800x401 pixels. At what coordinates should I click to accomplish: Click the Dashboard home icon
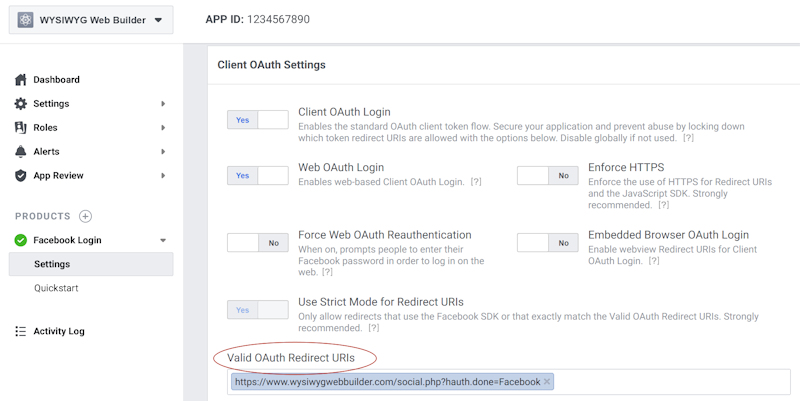(20, 80)
